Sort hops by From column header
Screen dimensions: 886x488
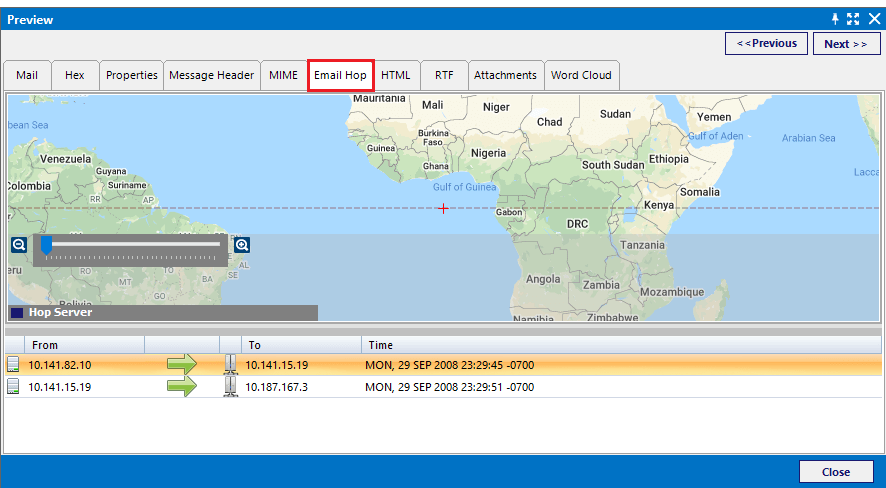84,345
